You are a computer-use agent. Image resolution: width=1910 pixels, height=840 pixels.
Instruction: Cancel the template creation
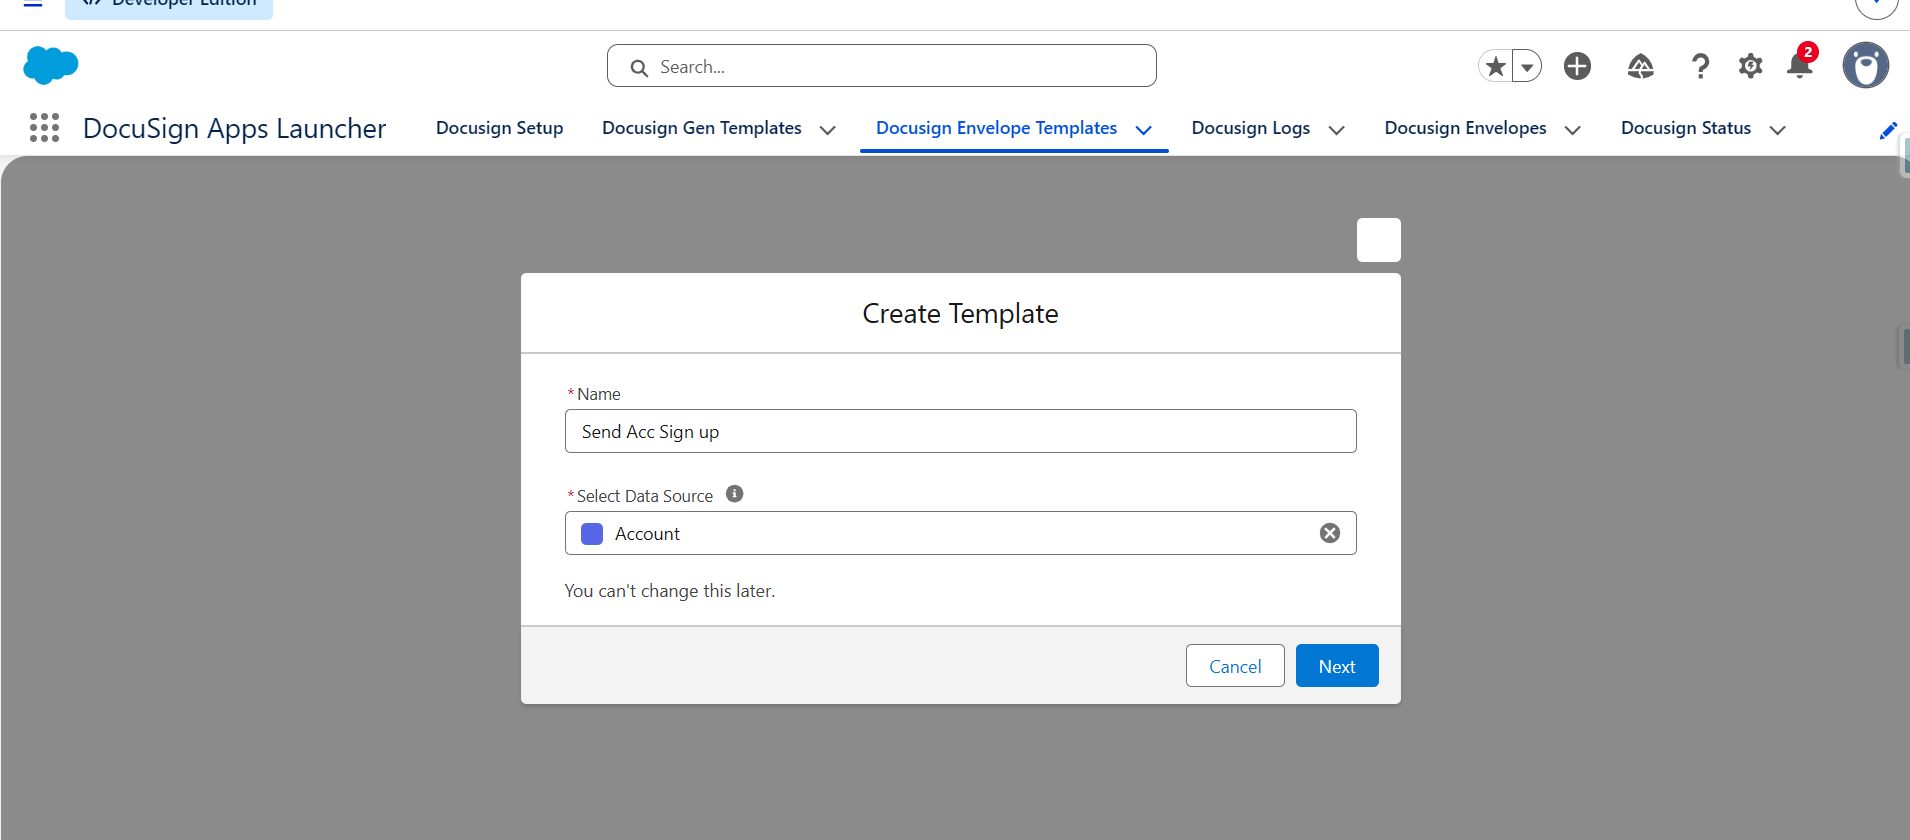pos(1235,666)
